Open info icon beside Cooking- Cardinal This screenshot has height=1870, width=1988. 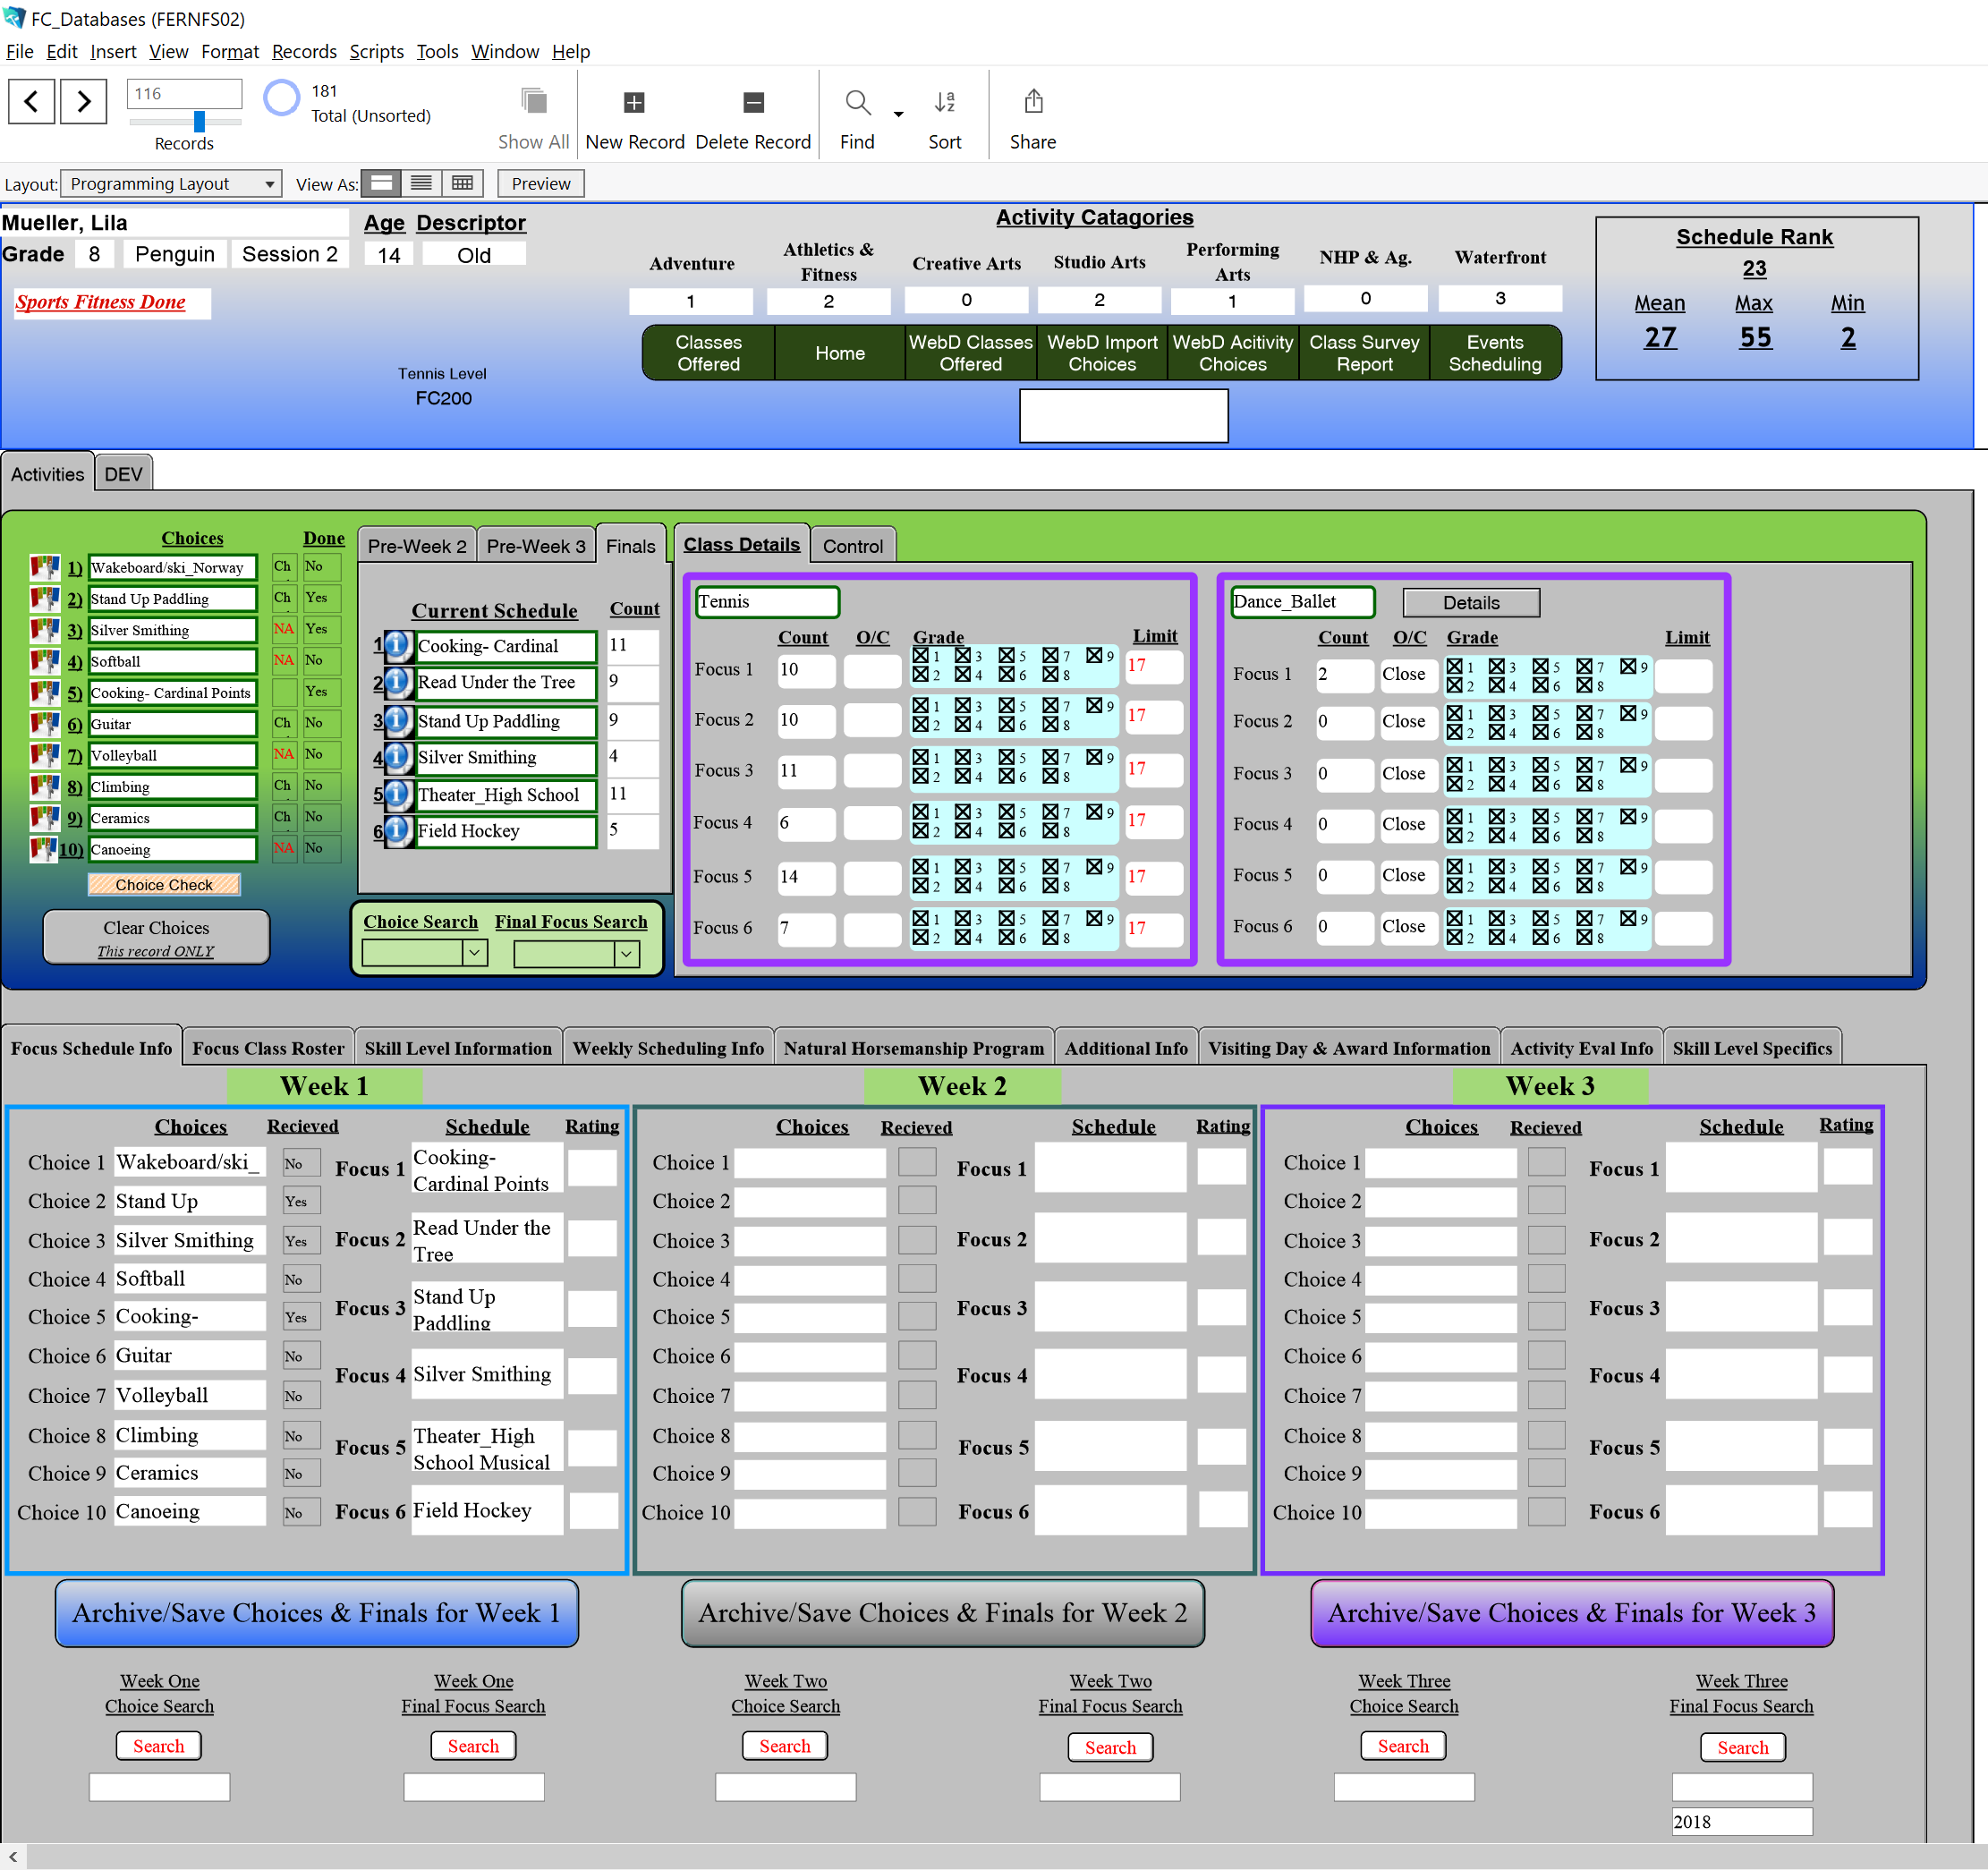(x=397, y=646)
